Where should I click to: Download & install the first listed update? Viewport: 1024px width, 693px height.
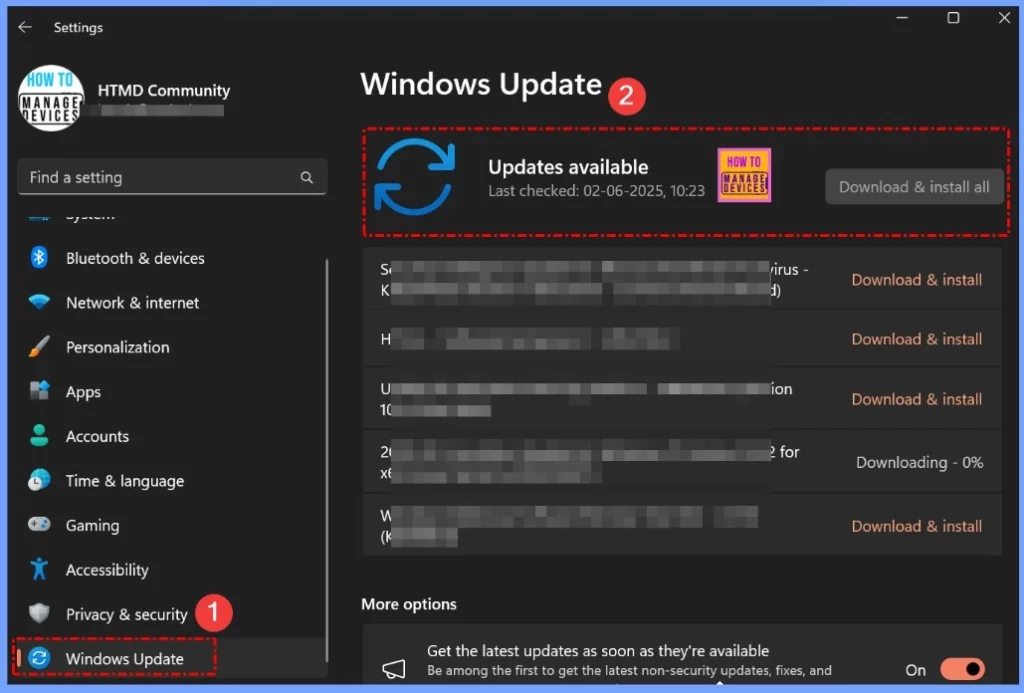pos(916,280)
